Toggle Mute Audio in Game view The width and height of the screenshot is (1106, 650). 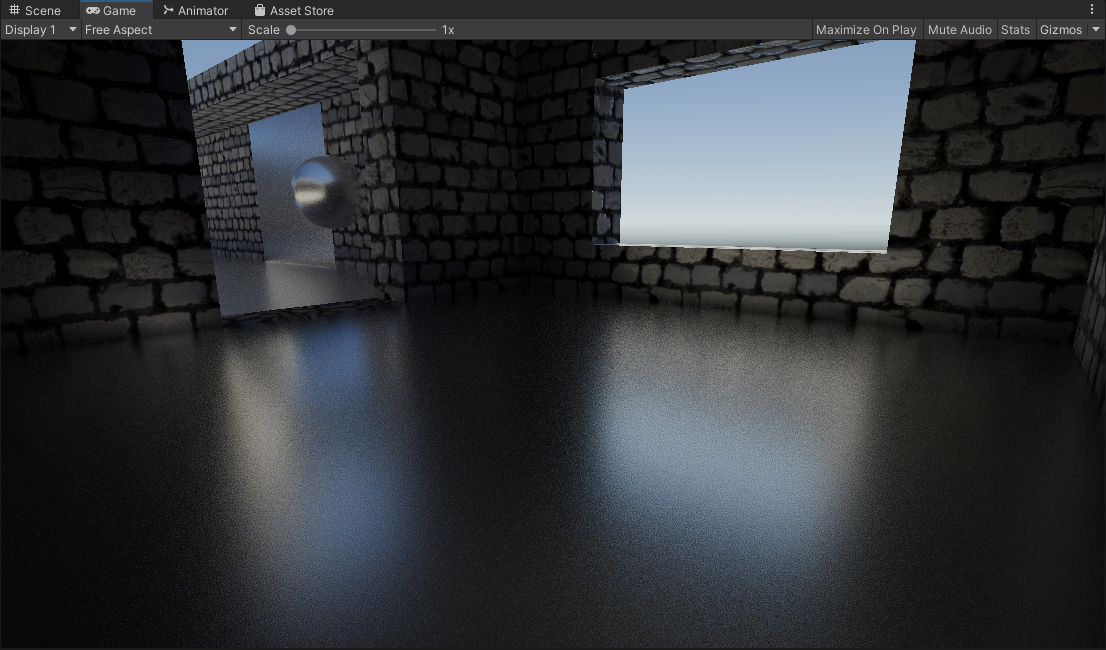point(959,30)
